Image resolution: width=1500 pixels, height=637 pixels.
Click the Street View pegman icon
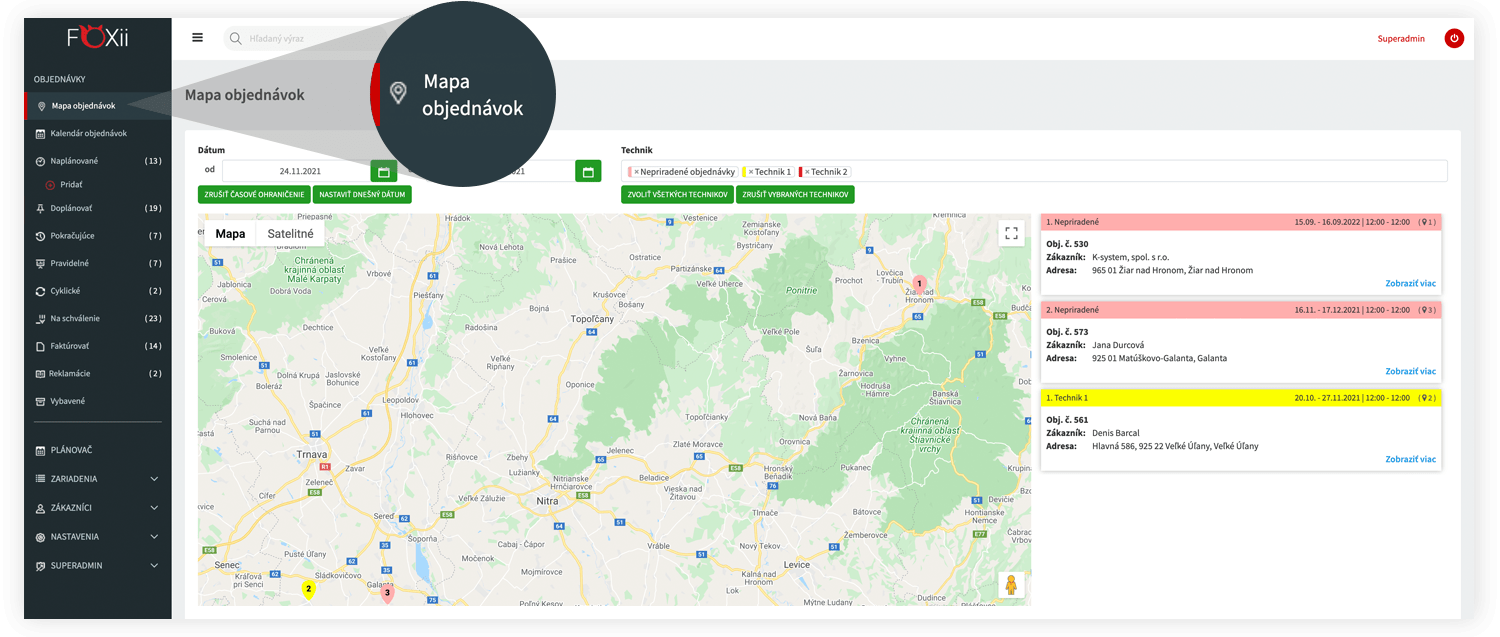tap(1011, 585)
